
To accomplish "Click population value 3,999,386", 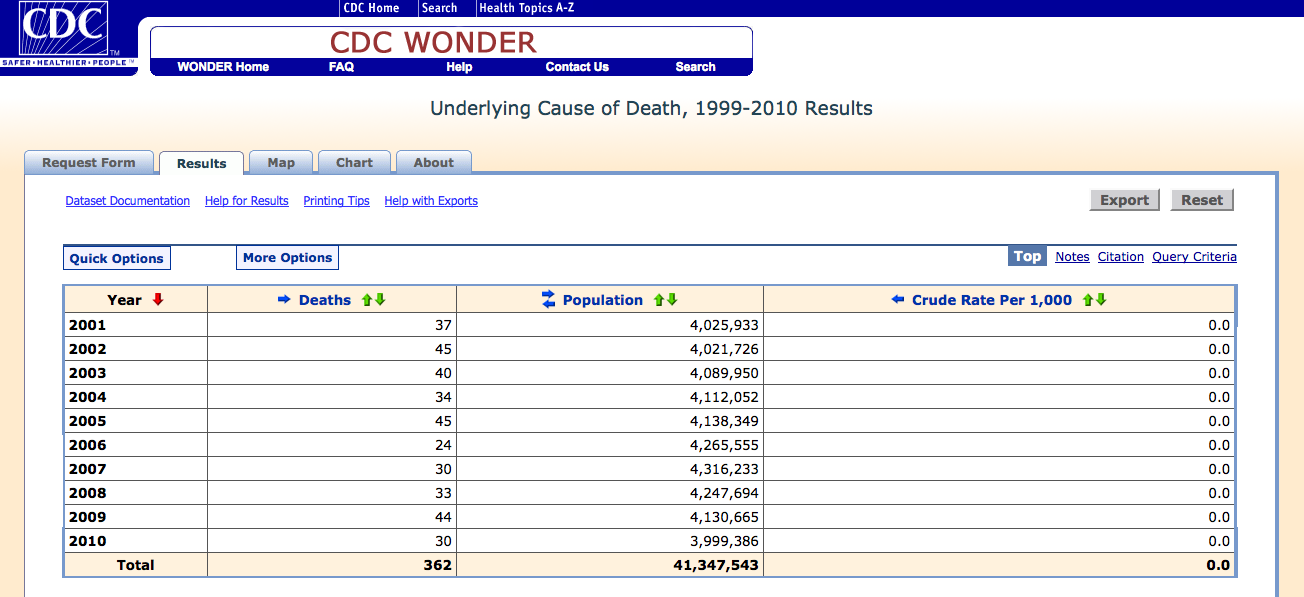I will coord(724,541).
